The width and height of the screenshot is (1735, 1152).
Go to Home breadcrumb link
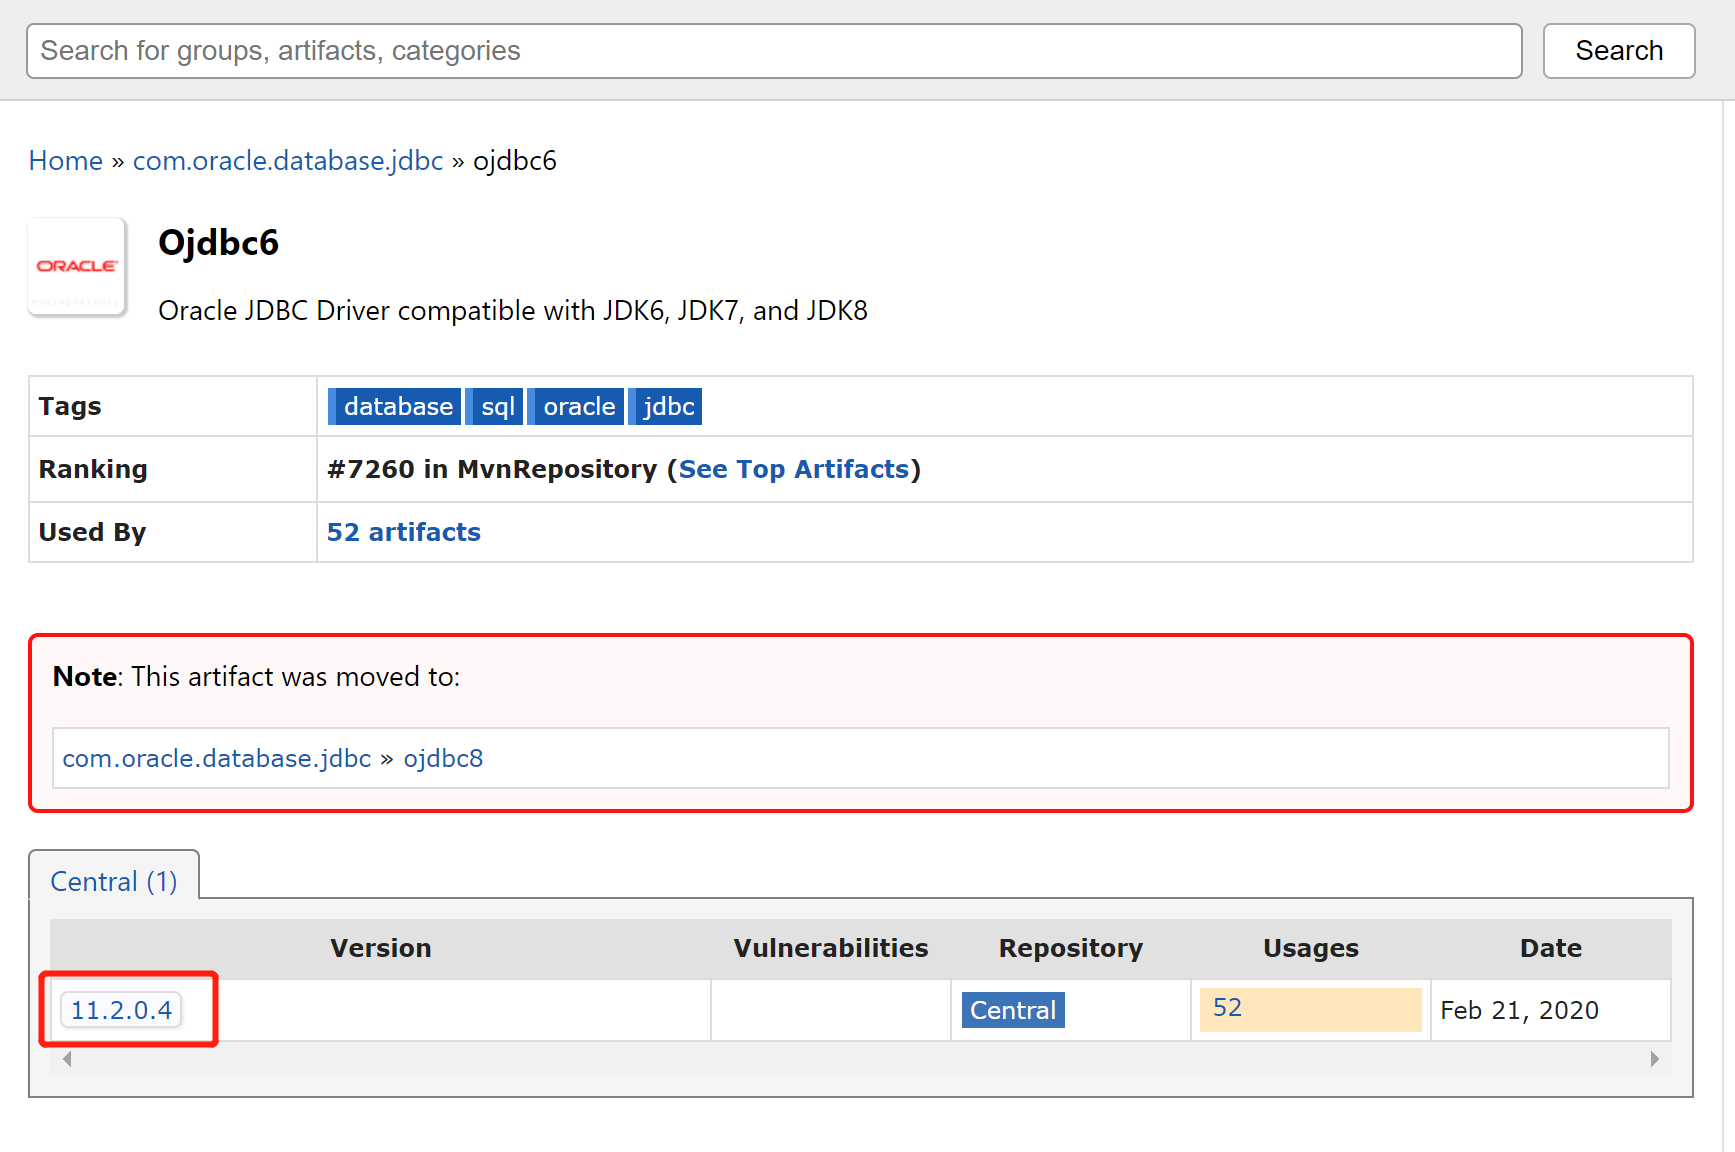pos(66,161)
